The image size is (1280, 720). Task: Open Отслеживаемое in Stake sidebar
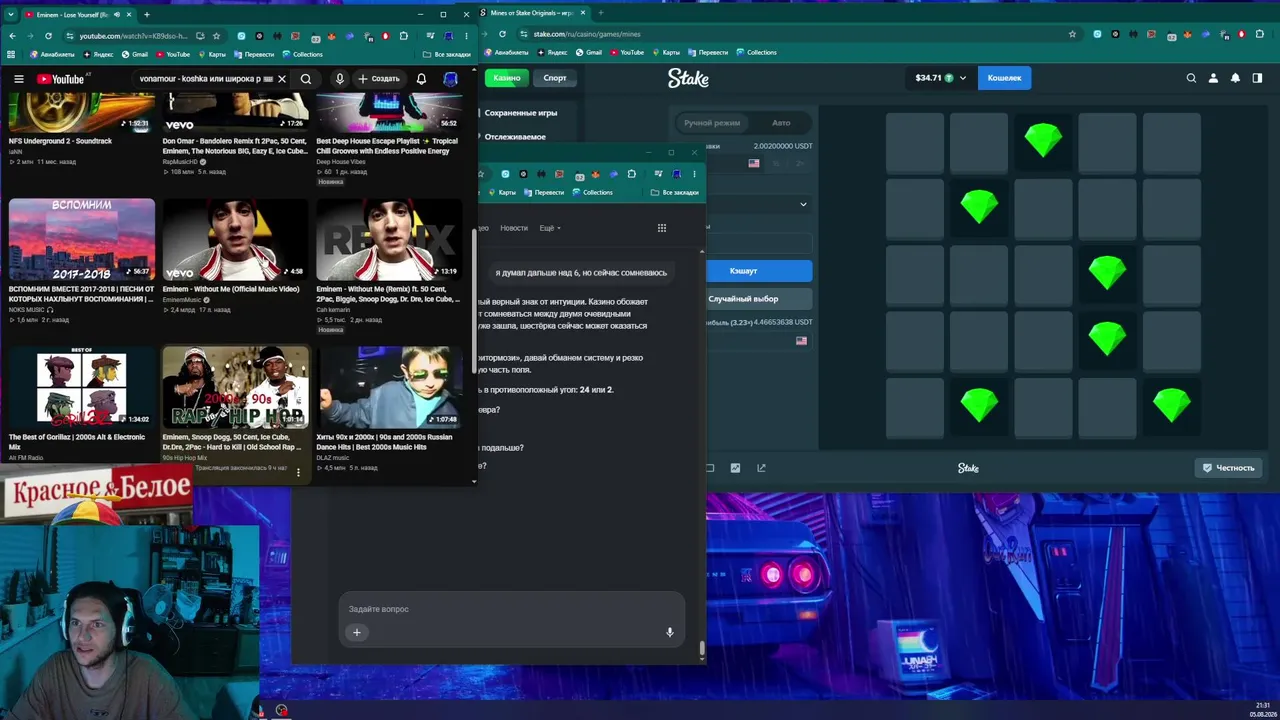pyautogui.click(x=514, y=137)
